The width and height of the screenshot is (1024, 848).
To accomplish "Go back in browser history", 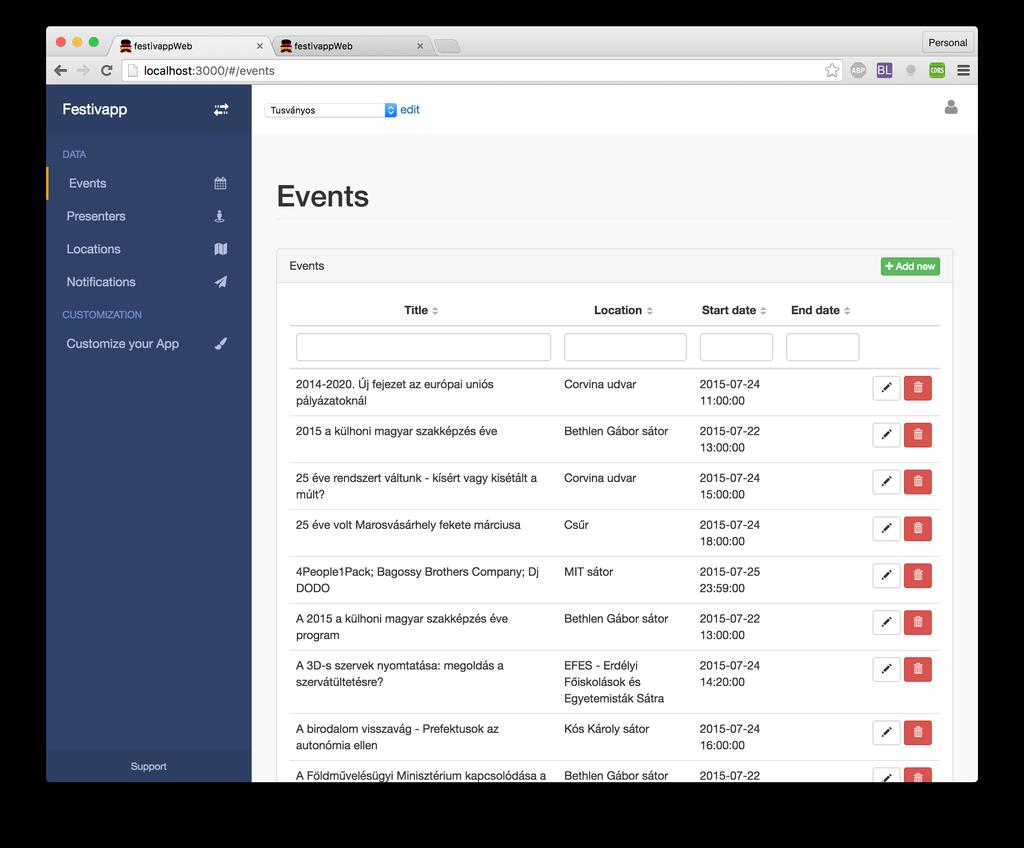I will click(61, 71).
